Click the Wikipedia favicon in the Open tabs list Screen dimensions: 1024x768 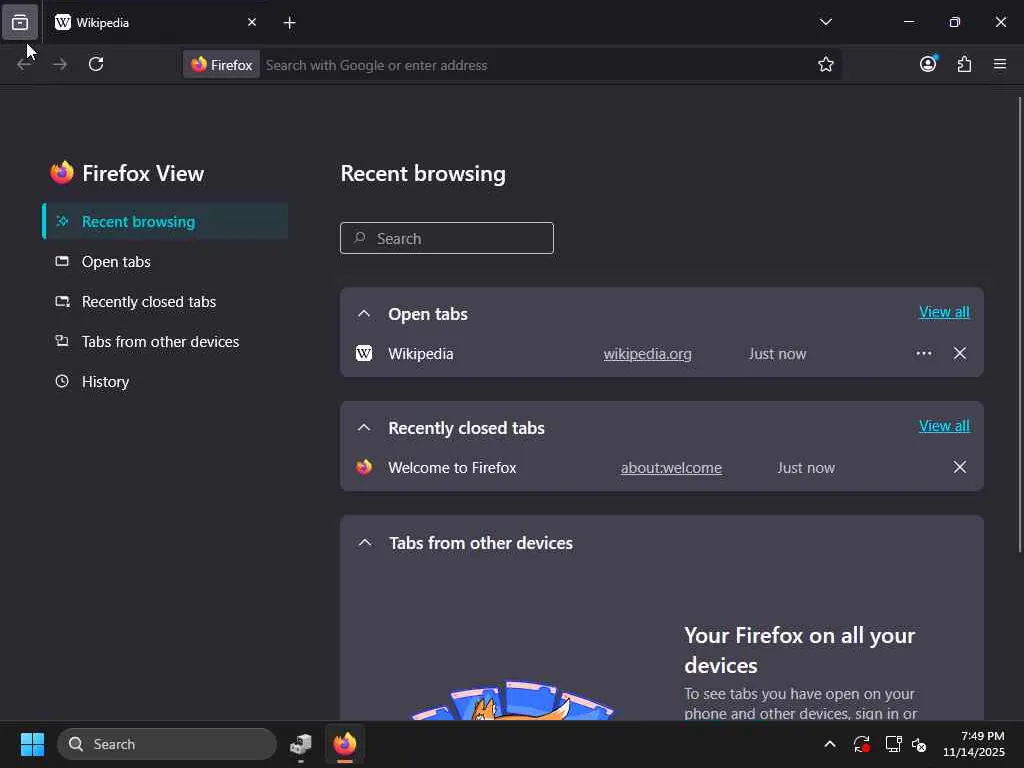coord(364,353)
